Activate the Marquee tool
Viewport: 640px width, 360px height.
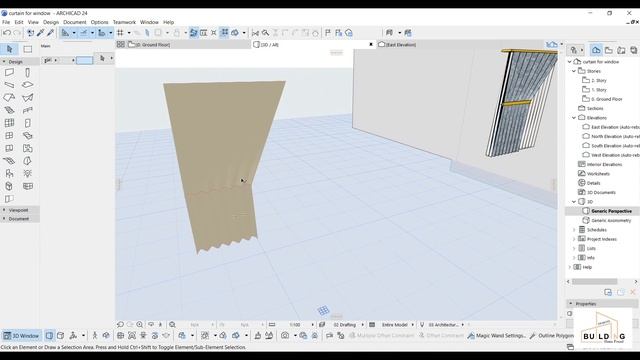point(28,49)
